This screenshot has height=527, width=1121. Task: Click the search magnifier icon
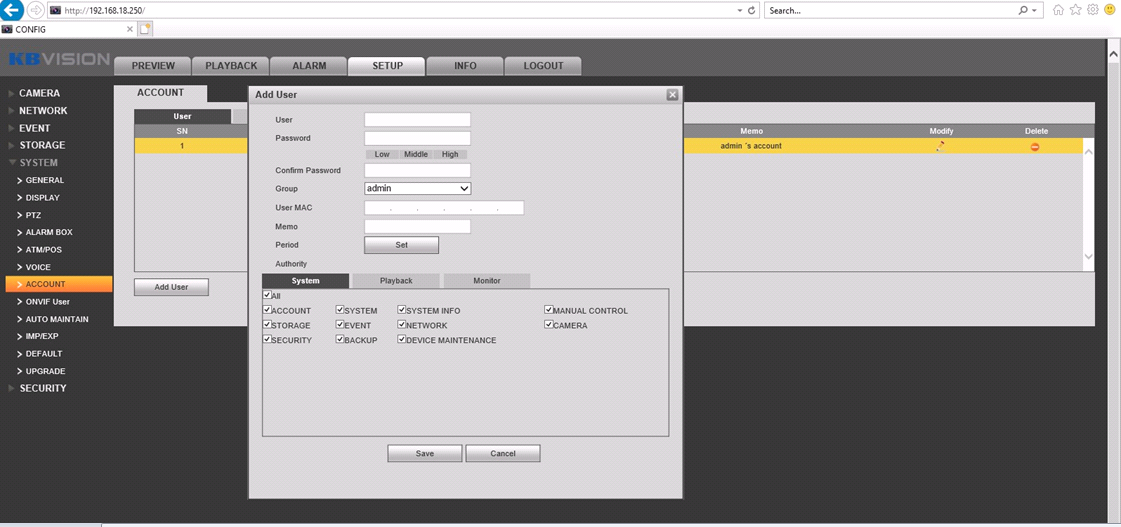(1023, 10)
